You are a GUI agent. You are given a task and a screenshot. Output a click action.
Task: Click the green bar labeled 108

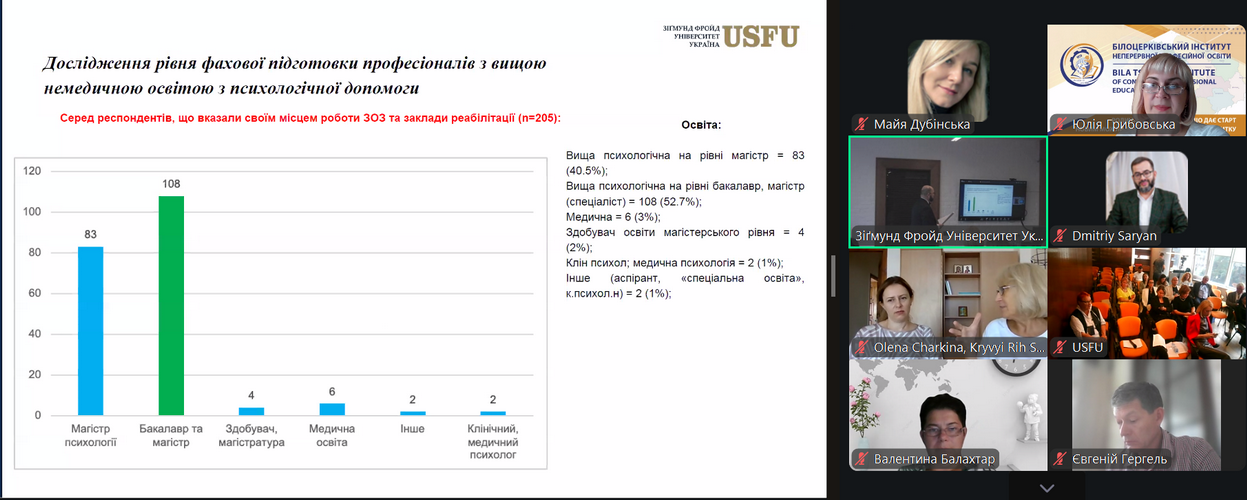tap(171, 305)
